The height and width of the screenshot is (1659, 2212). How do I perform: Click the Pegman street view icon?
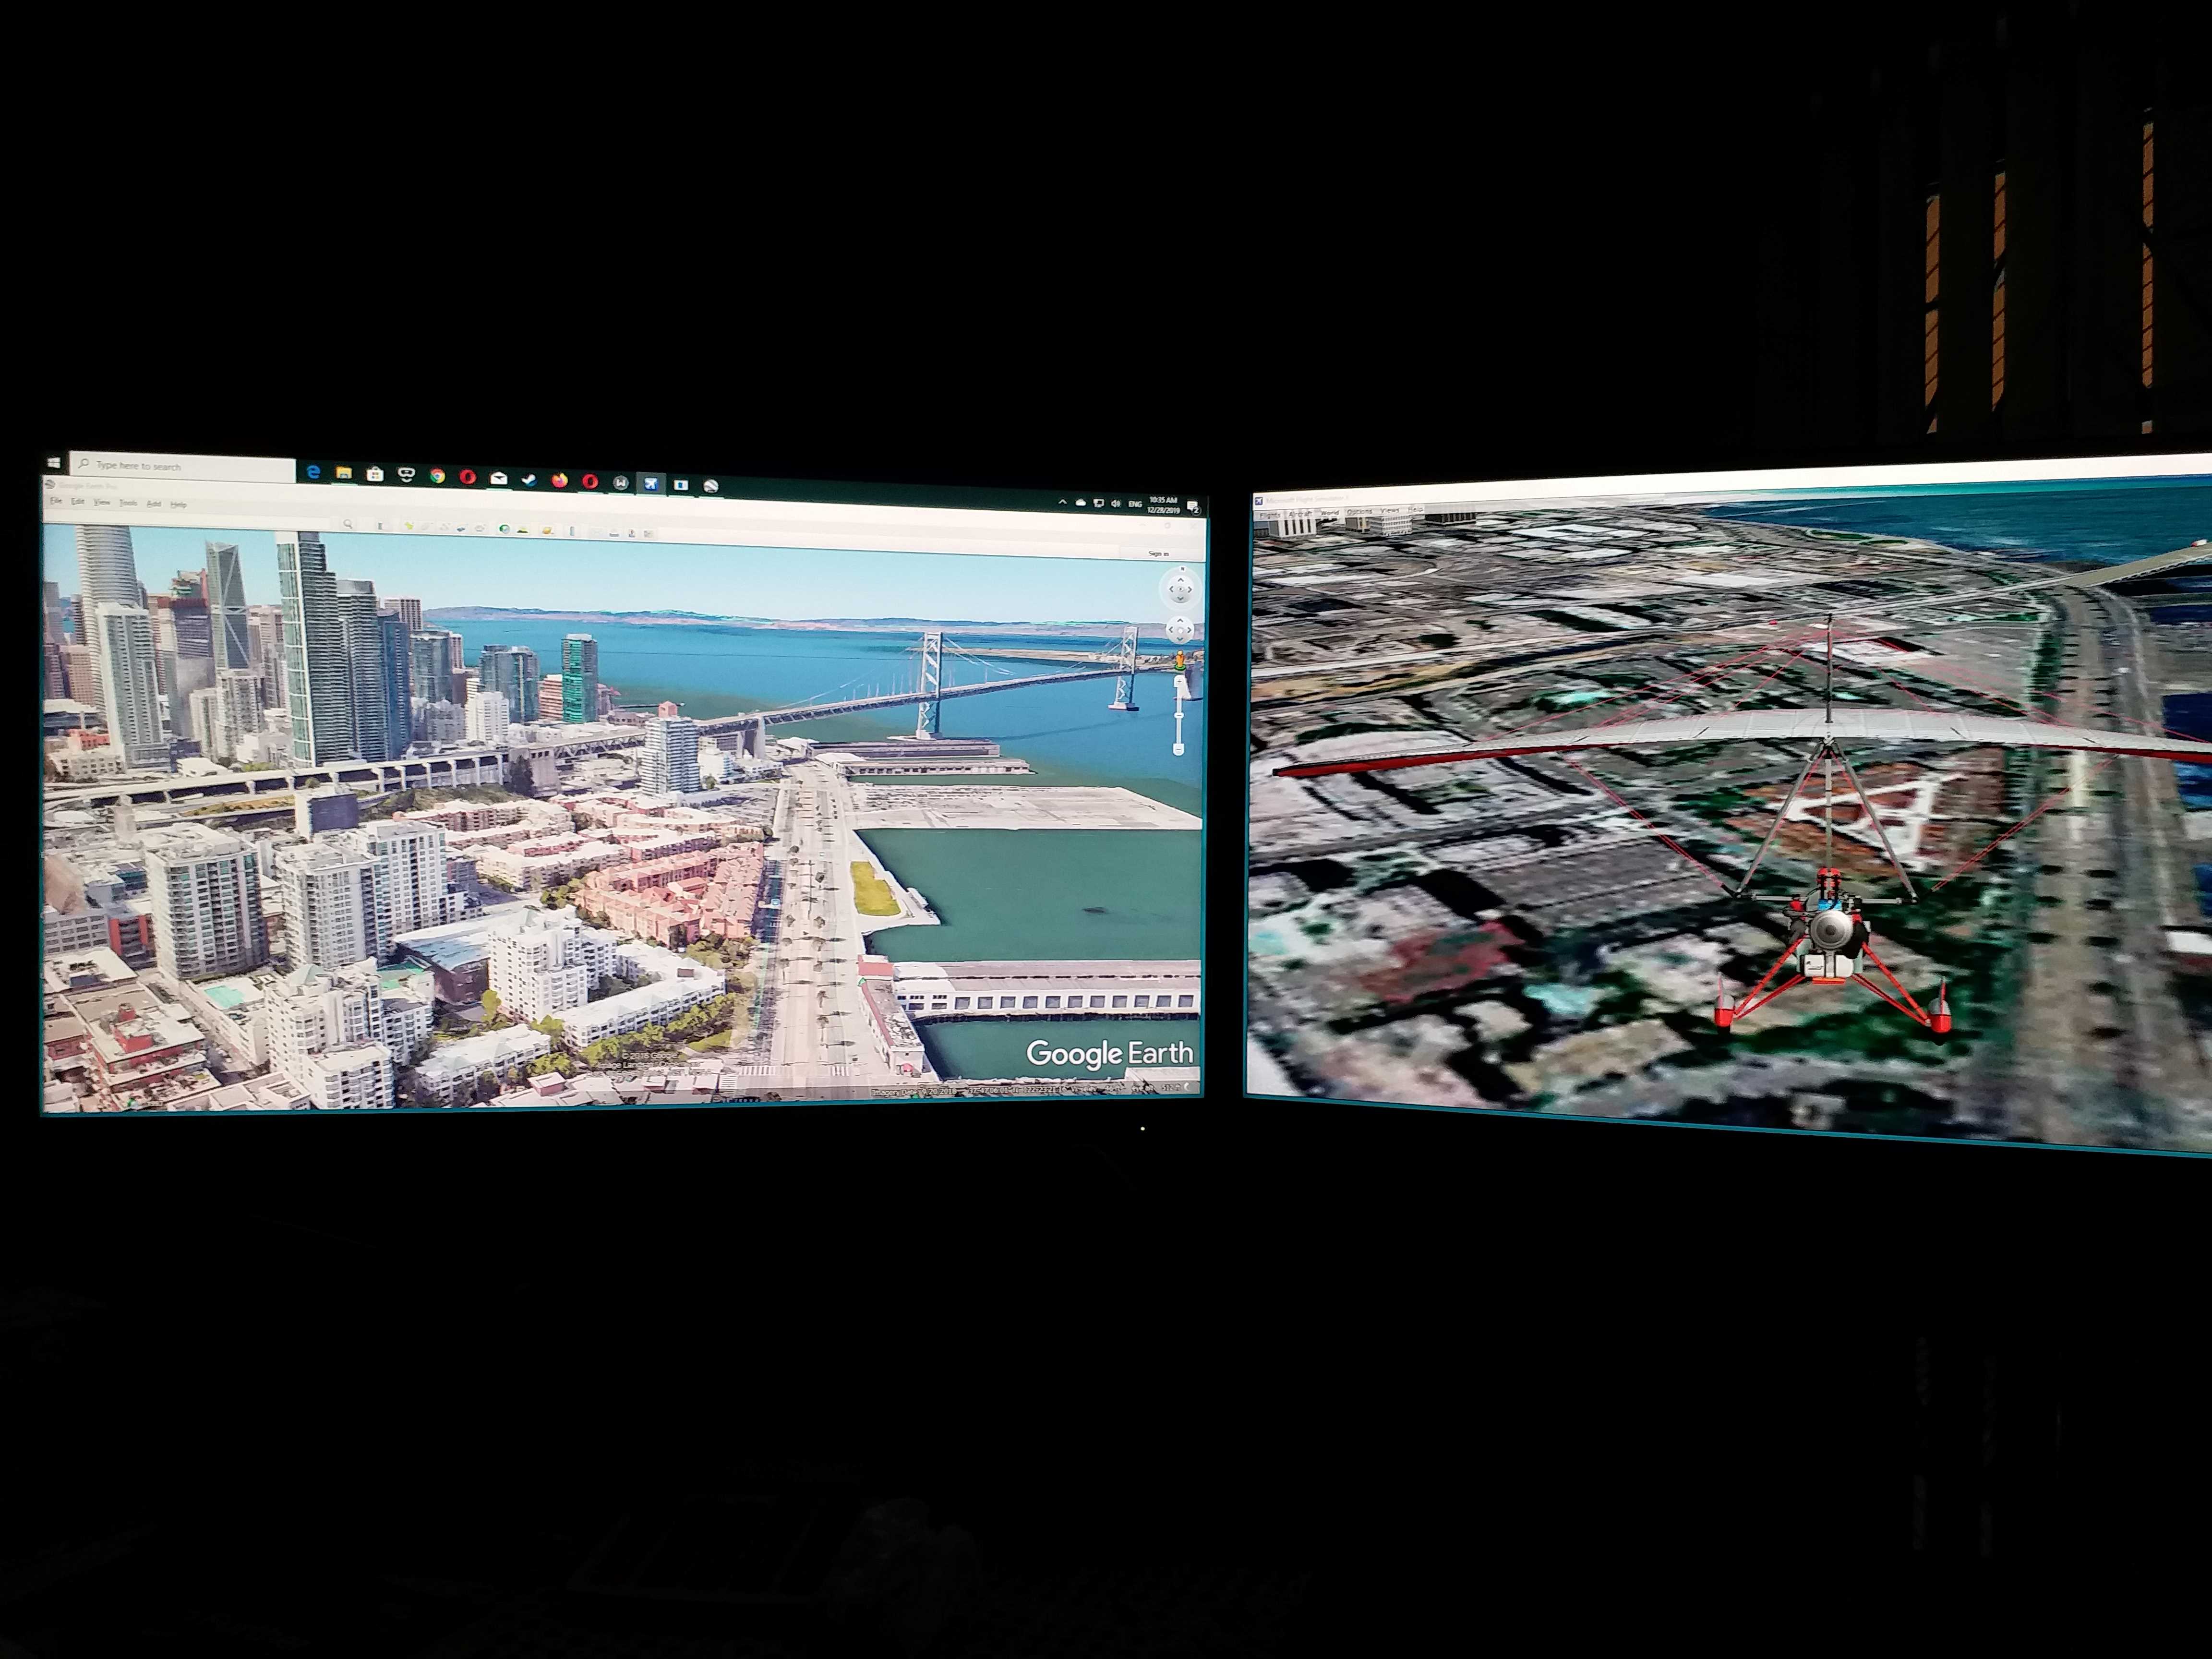click(x=1180, y=661)
